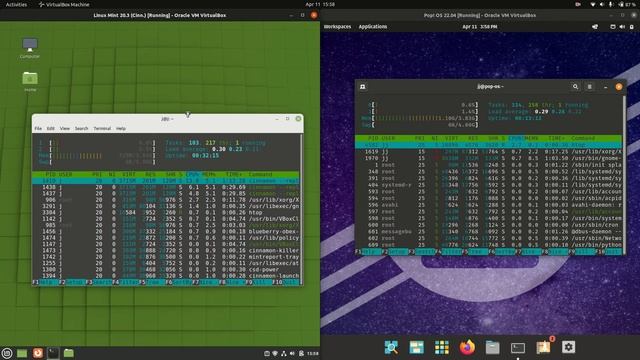Click Command column header in pop-os htop
640x360 pixels.
(x=583, y=138)
